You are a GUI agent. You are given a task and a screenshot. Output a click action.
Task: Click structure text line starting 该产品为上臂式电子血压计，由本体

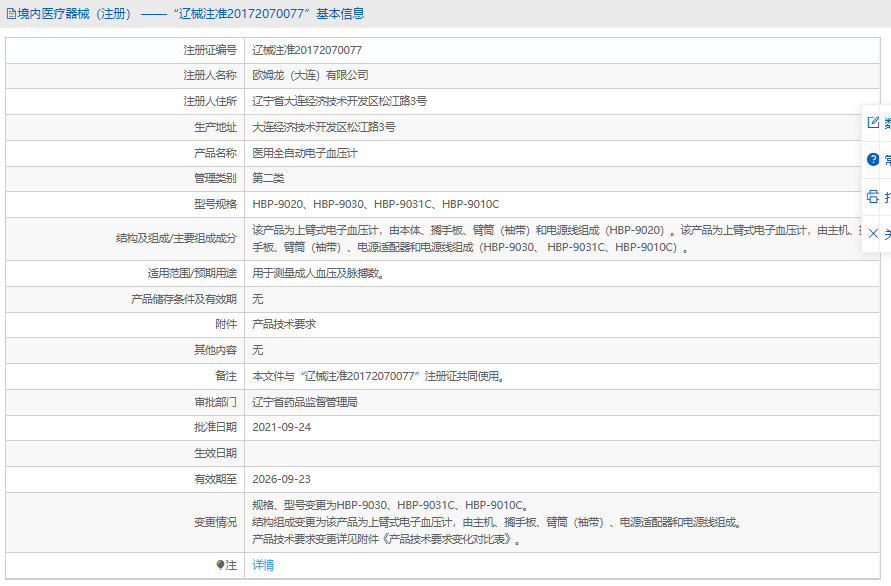[557, 230]
